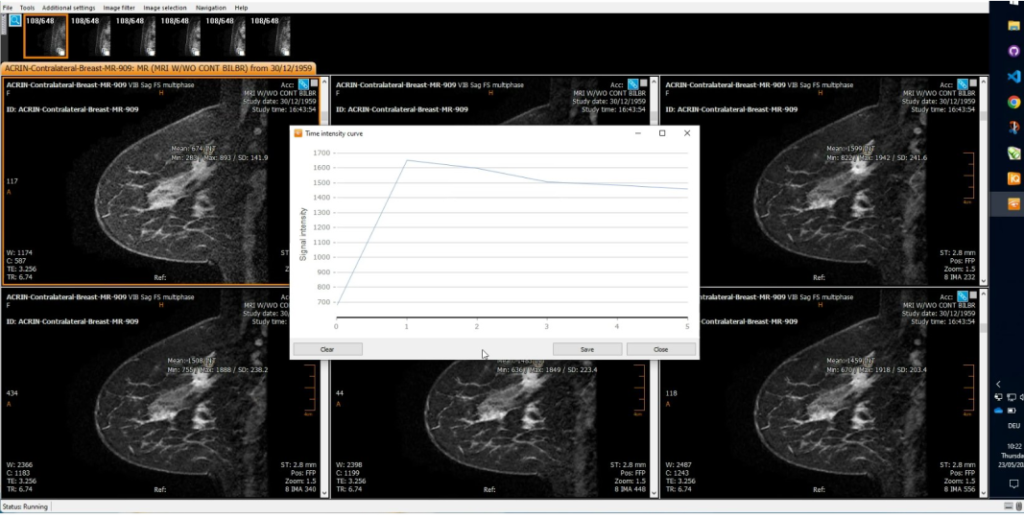Click the DEU language indicator

pyautogui.click(x=1013, y=425)
